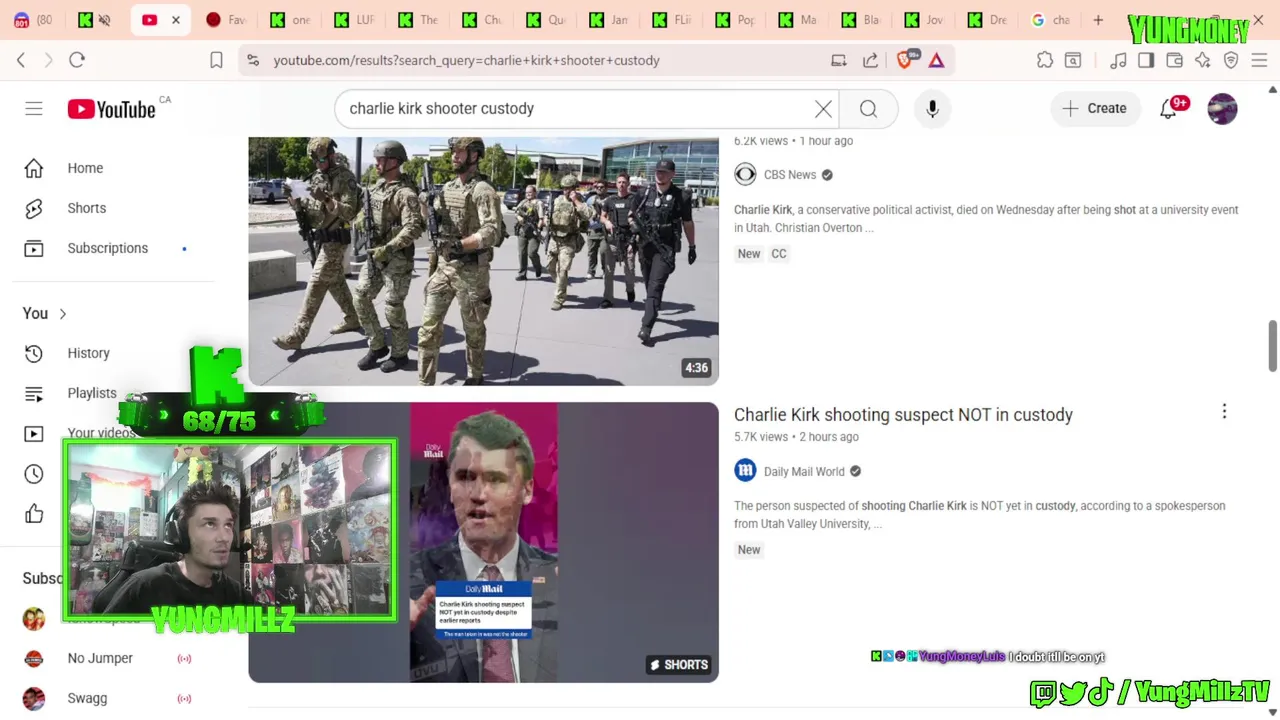Open 'Charlie Kirk shooting suspect NOT in custody' title
This screenshot has height=720, width=1280.
click(x=903, y=414)
